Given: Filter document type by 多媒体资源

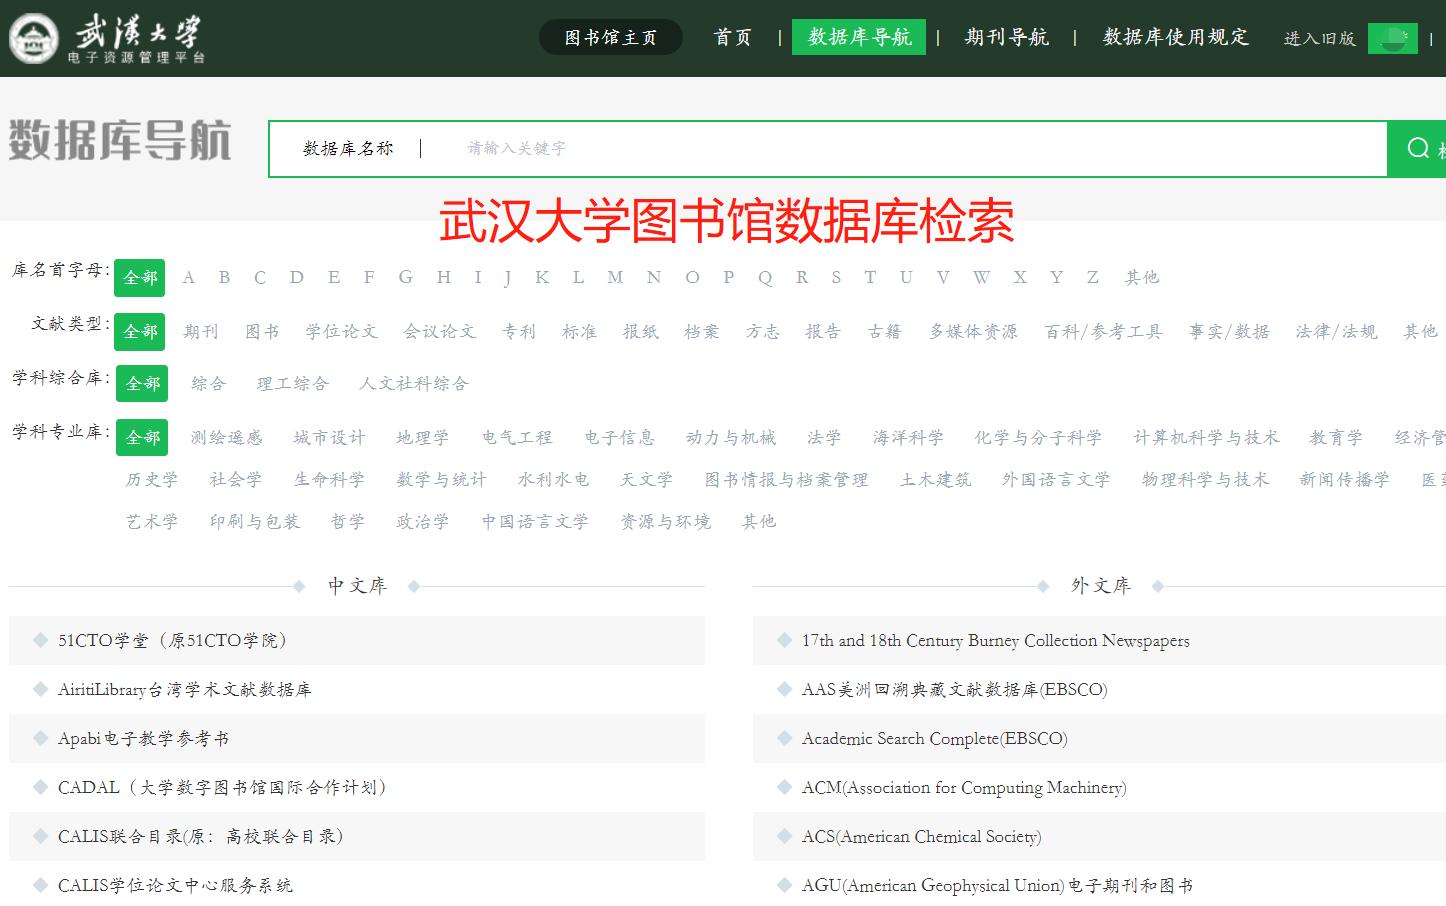Looking at the screenshot, I should pyautogui.click(x=973, y=331).
